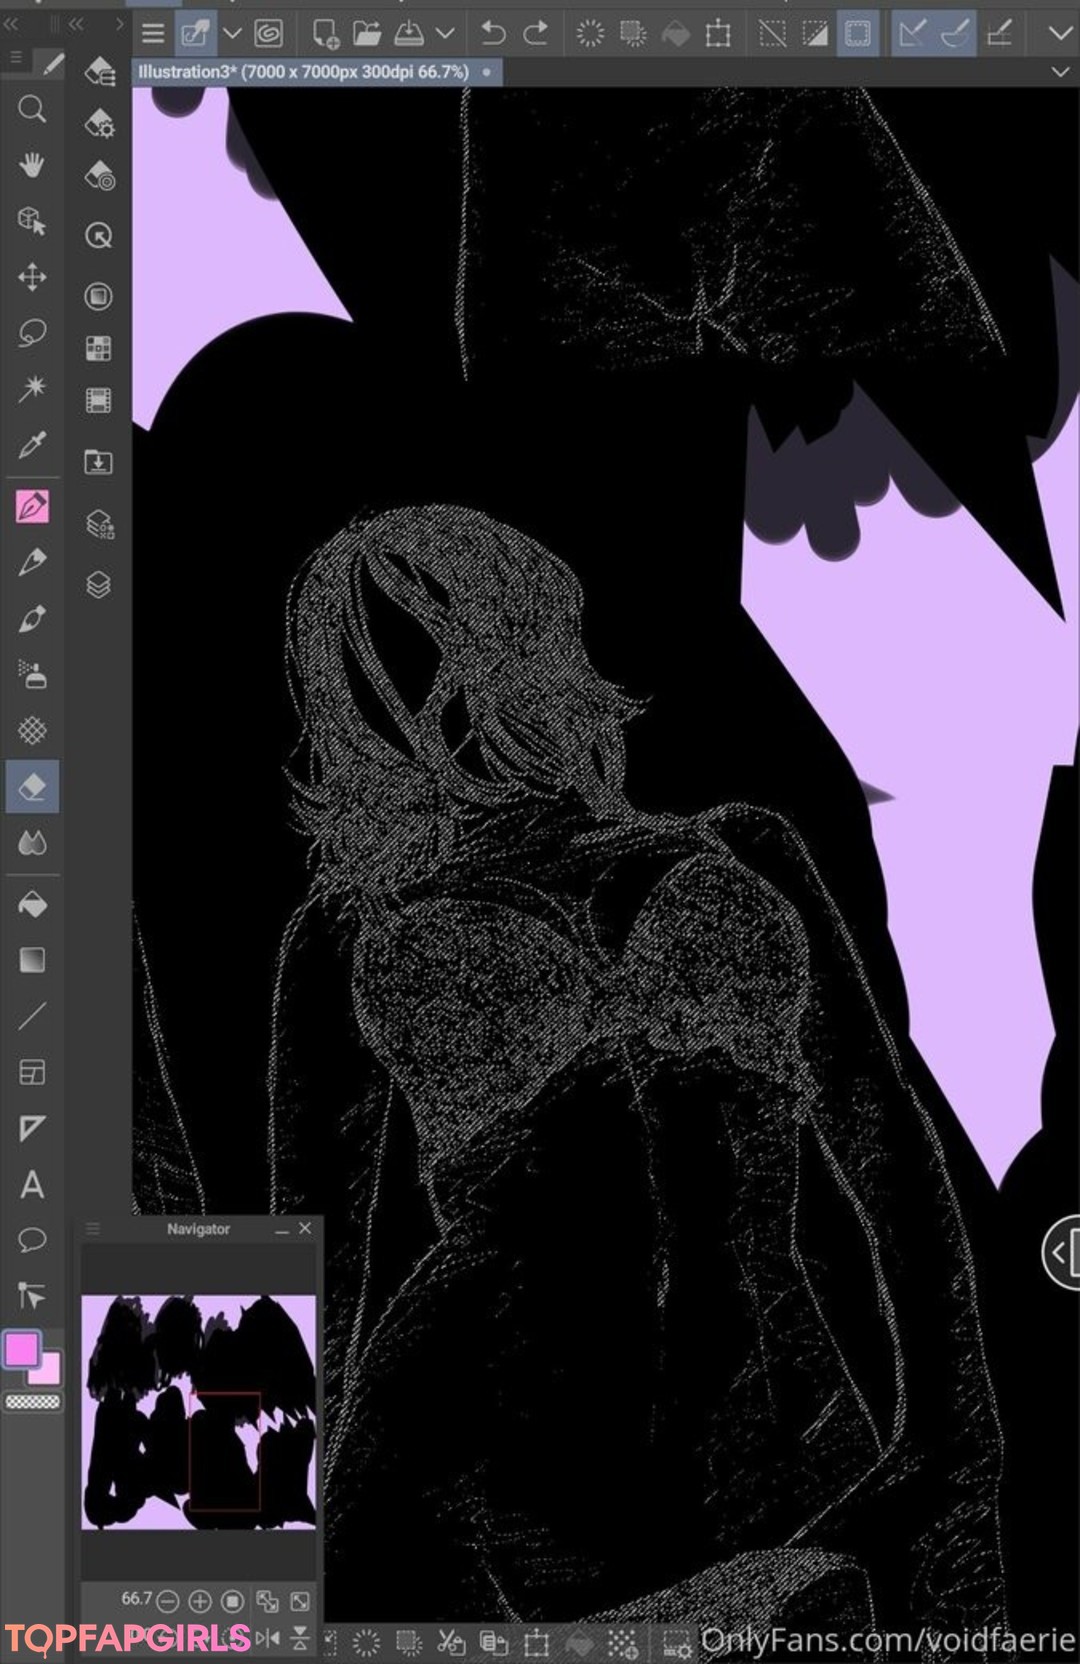
Task: Select the Zoom magnifier tool
Action: (32, 109)
